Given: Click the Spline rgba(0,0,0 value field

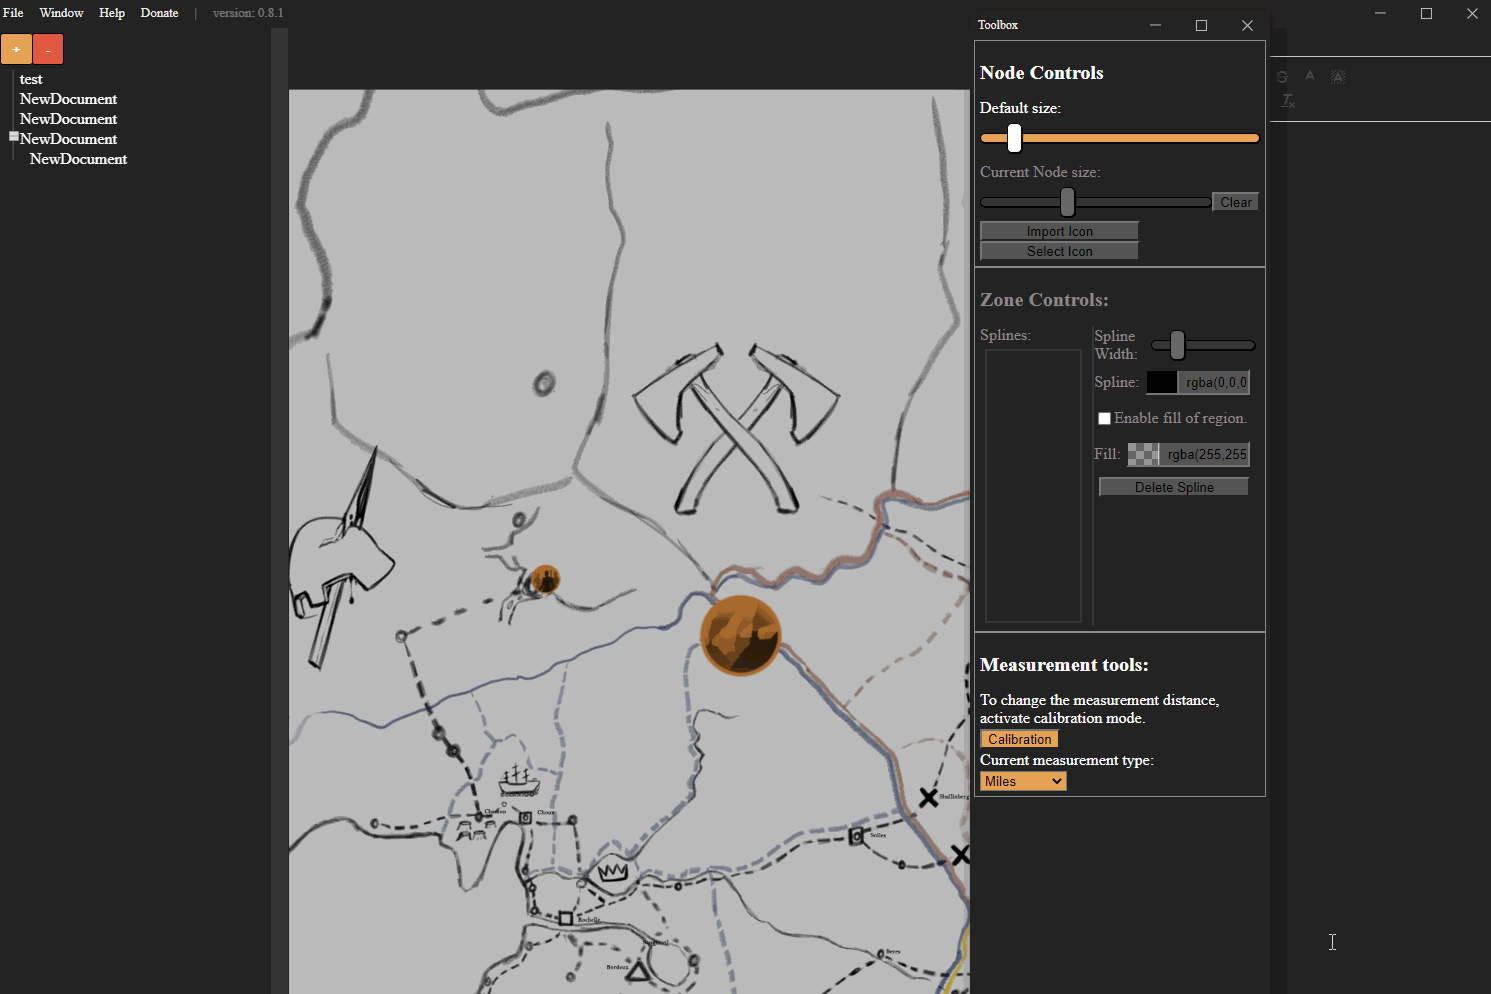Looking at the screenshot, I should (x=1215, y=382).
